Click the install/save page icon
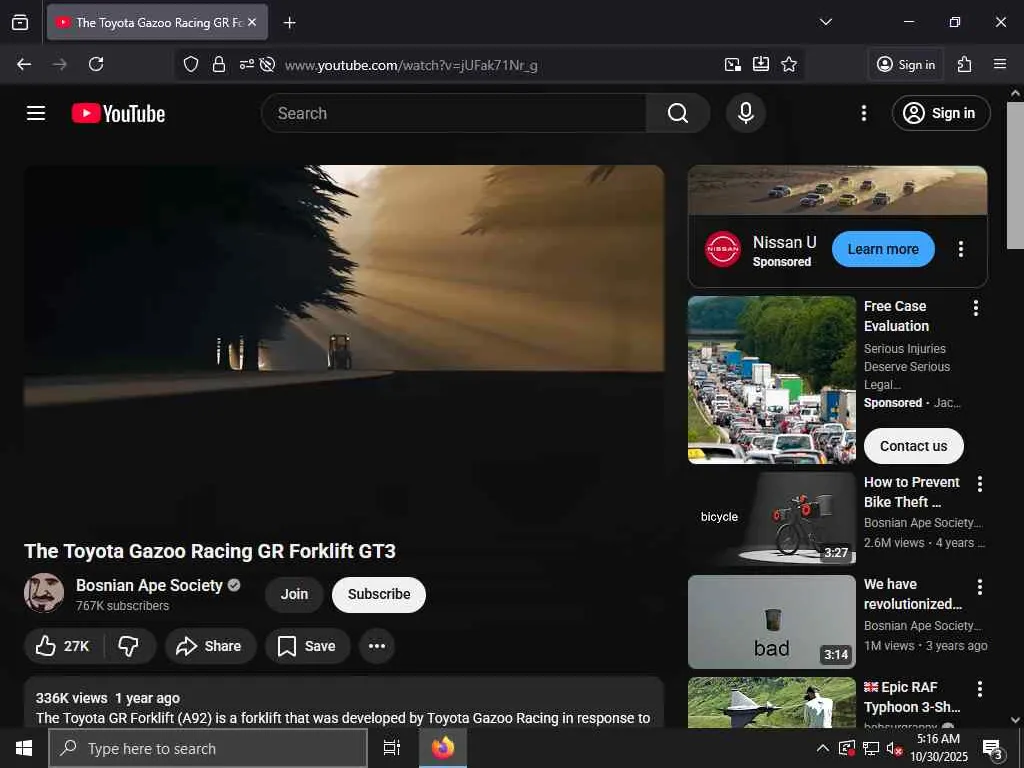 click(761, 65)
